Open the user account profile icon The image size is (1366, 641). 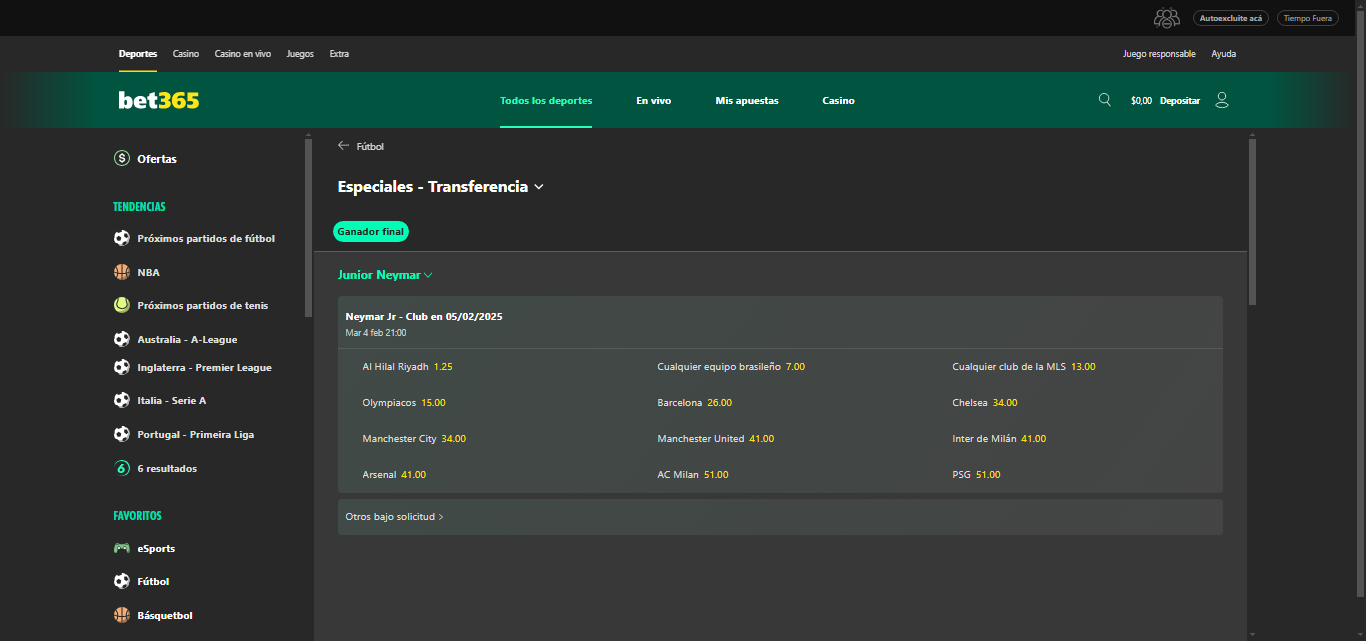tap(1221, 100)
